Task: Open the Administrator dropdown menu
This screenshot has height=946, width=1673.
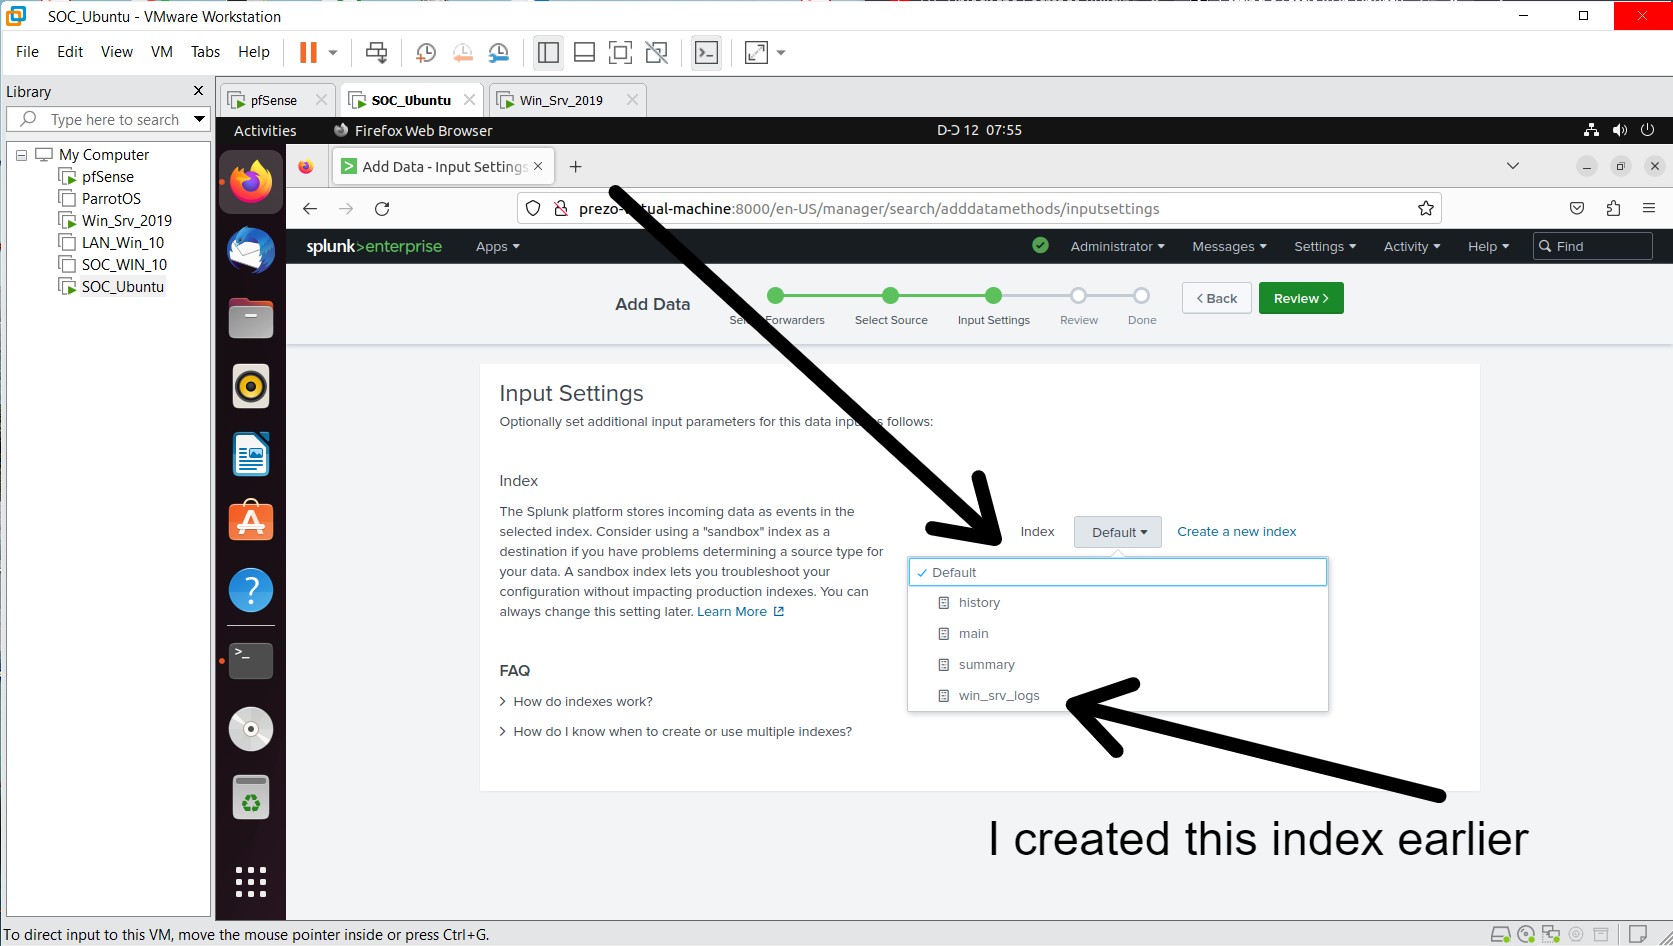Action: coord(1117,246)
